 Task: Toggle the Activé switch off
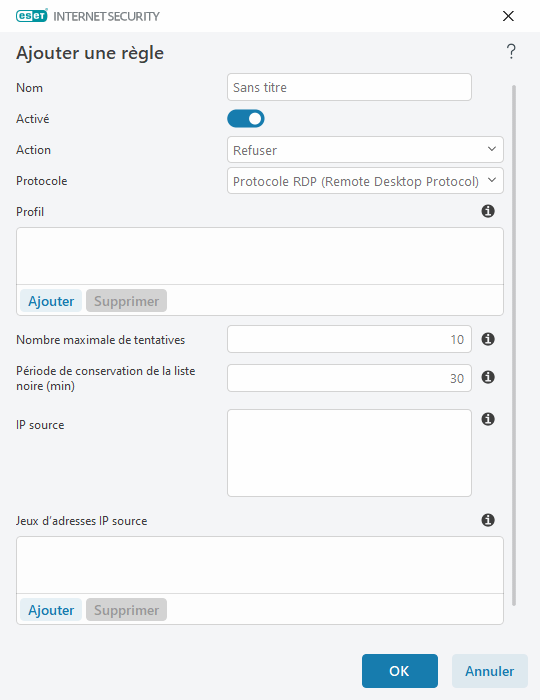coord(246,119)
